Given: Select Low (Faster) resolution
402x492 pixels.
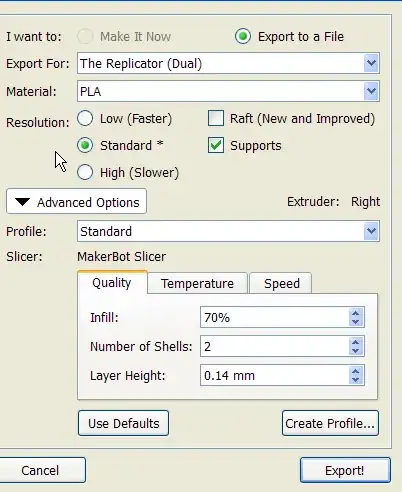Looking at the screenshot, I should click(x=85, y=118).
